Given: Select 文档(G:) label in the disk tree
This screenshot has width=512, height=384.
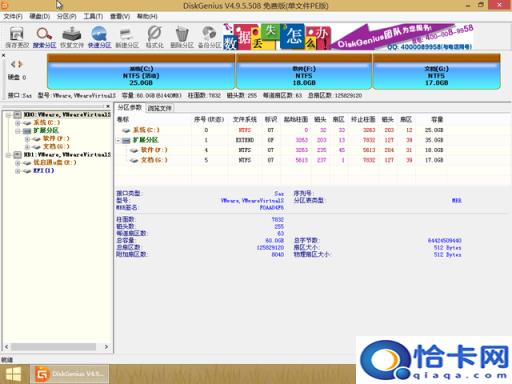Looking at the screenshot, I should pos(56,147).
